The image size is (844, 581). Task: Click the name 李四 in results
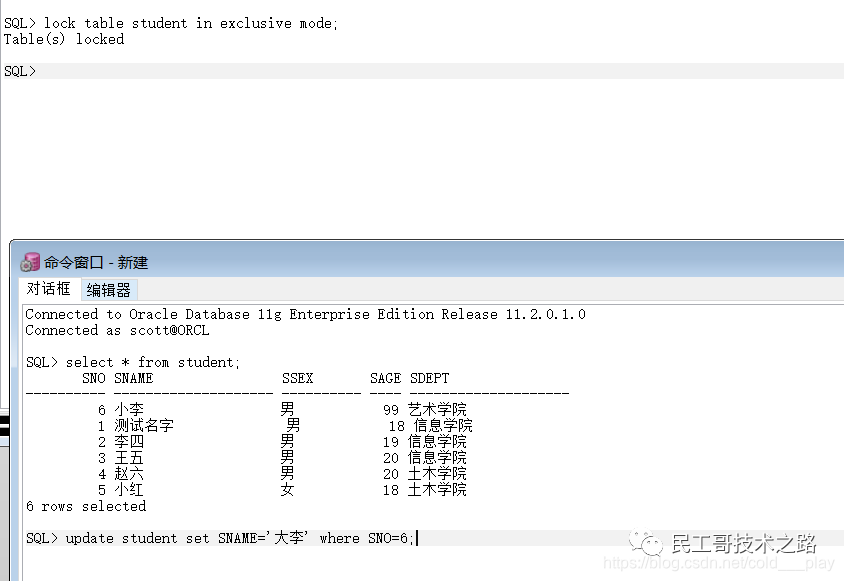(x=129, y=442)
